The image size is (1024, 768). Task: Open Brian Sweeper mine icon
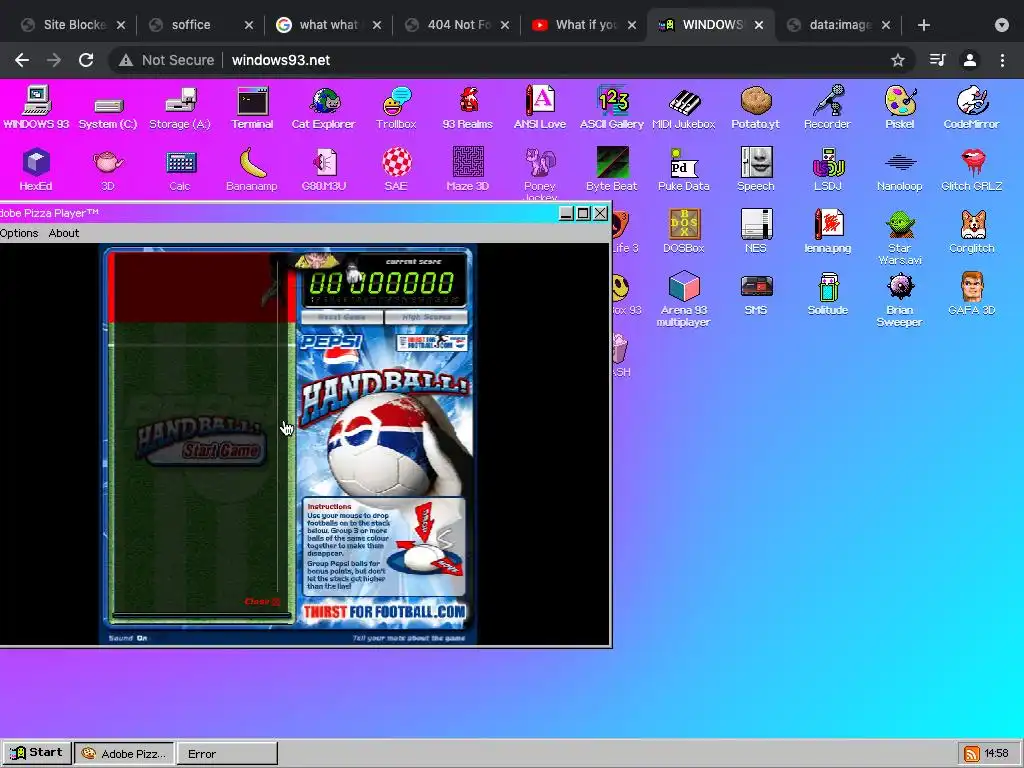[x=900, y=298]
